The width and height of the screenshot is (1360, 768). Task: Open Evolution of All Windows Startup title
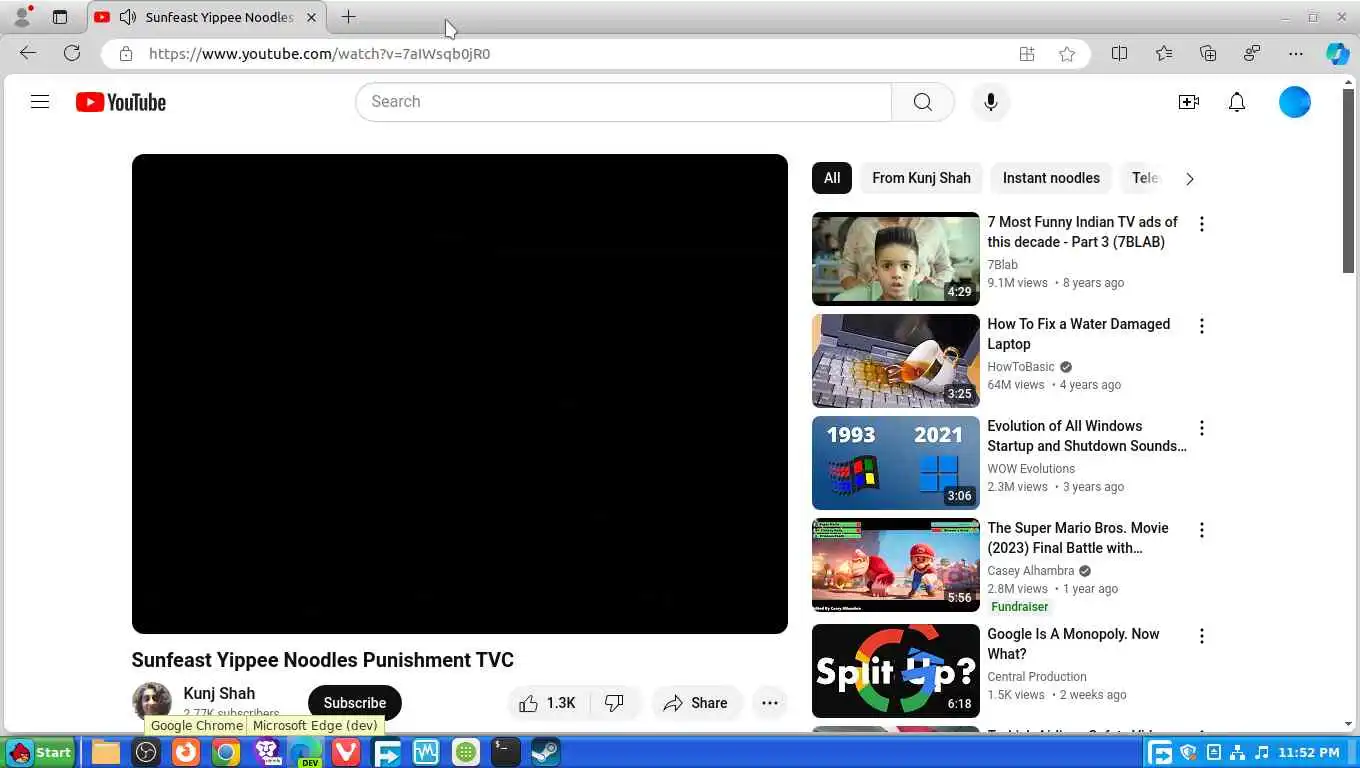(1087, 436)
